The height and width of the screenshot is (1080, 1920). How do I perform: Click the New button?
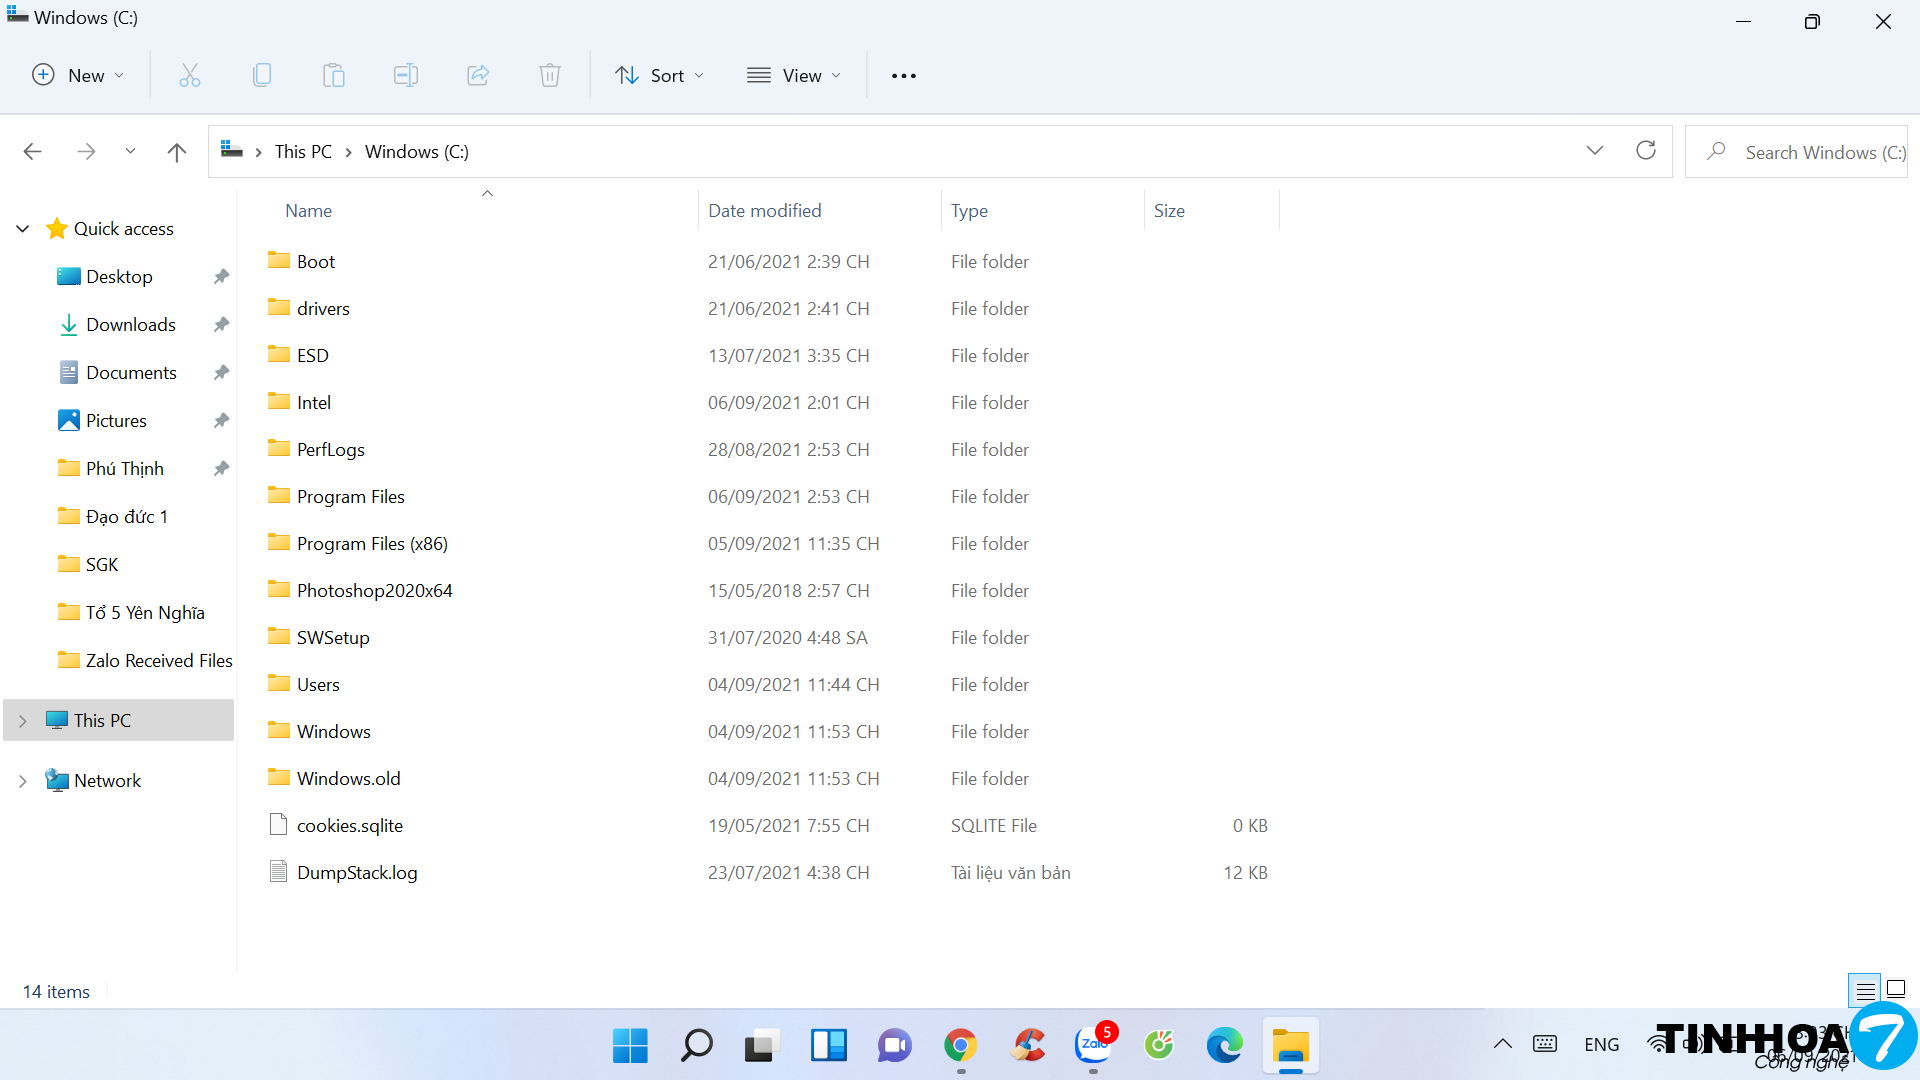click(78, 76)
